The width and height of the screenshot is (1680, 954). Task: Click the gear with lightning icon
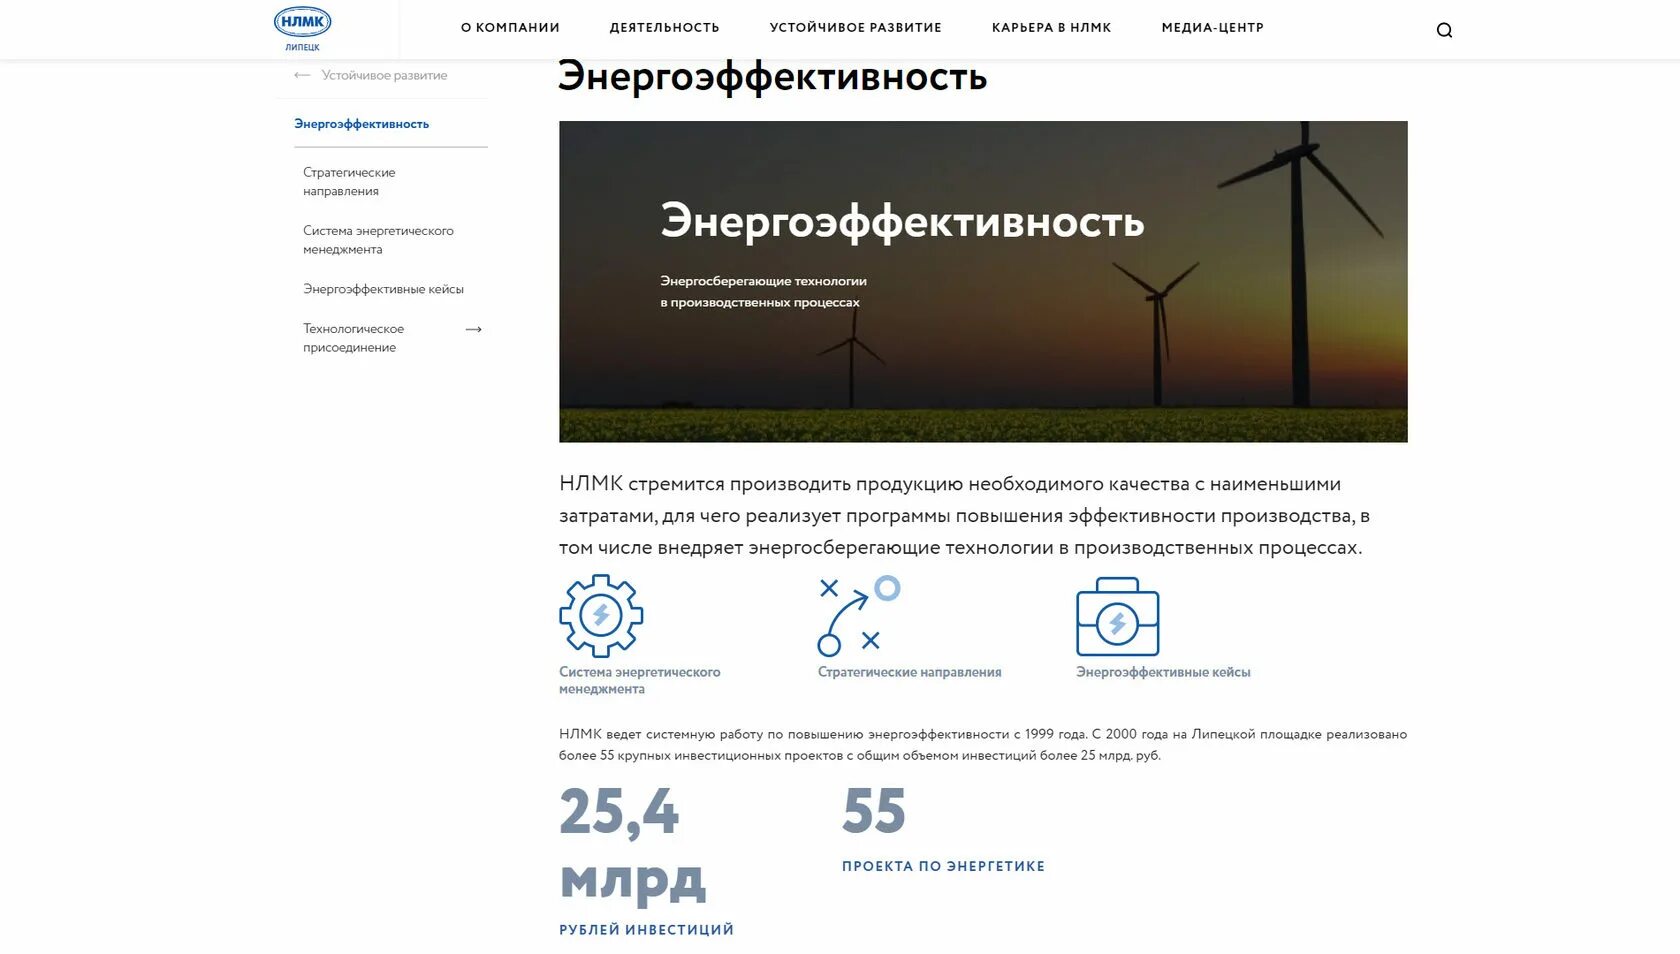pos(601,615)
